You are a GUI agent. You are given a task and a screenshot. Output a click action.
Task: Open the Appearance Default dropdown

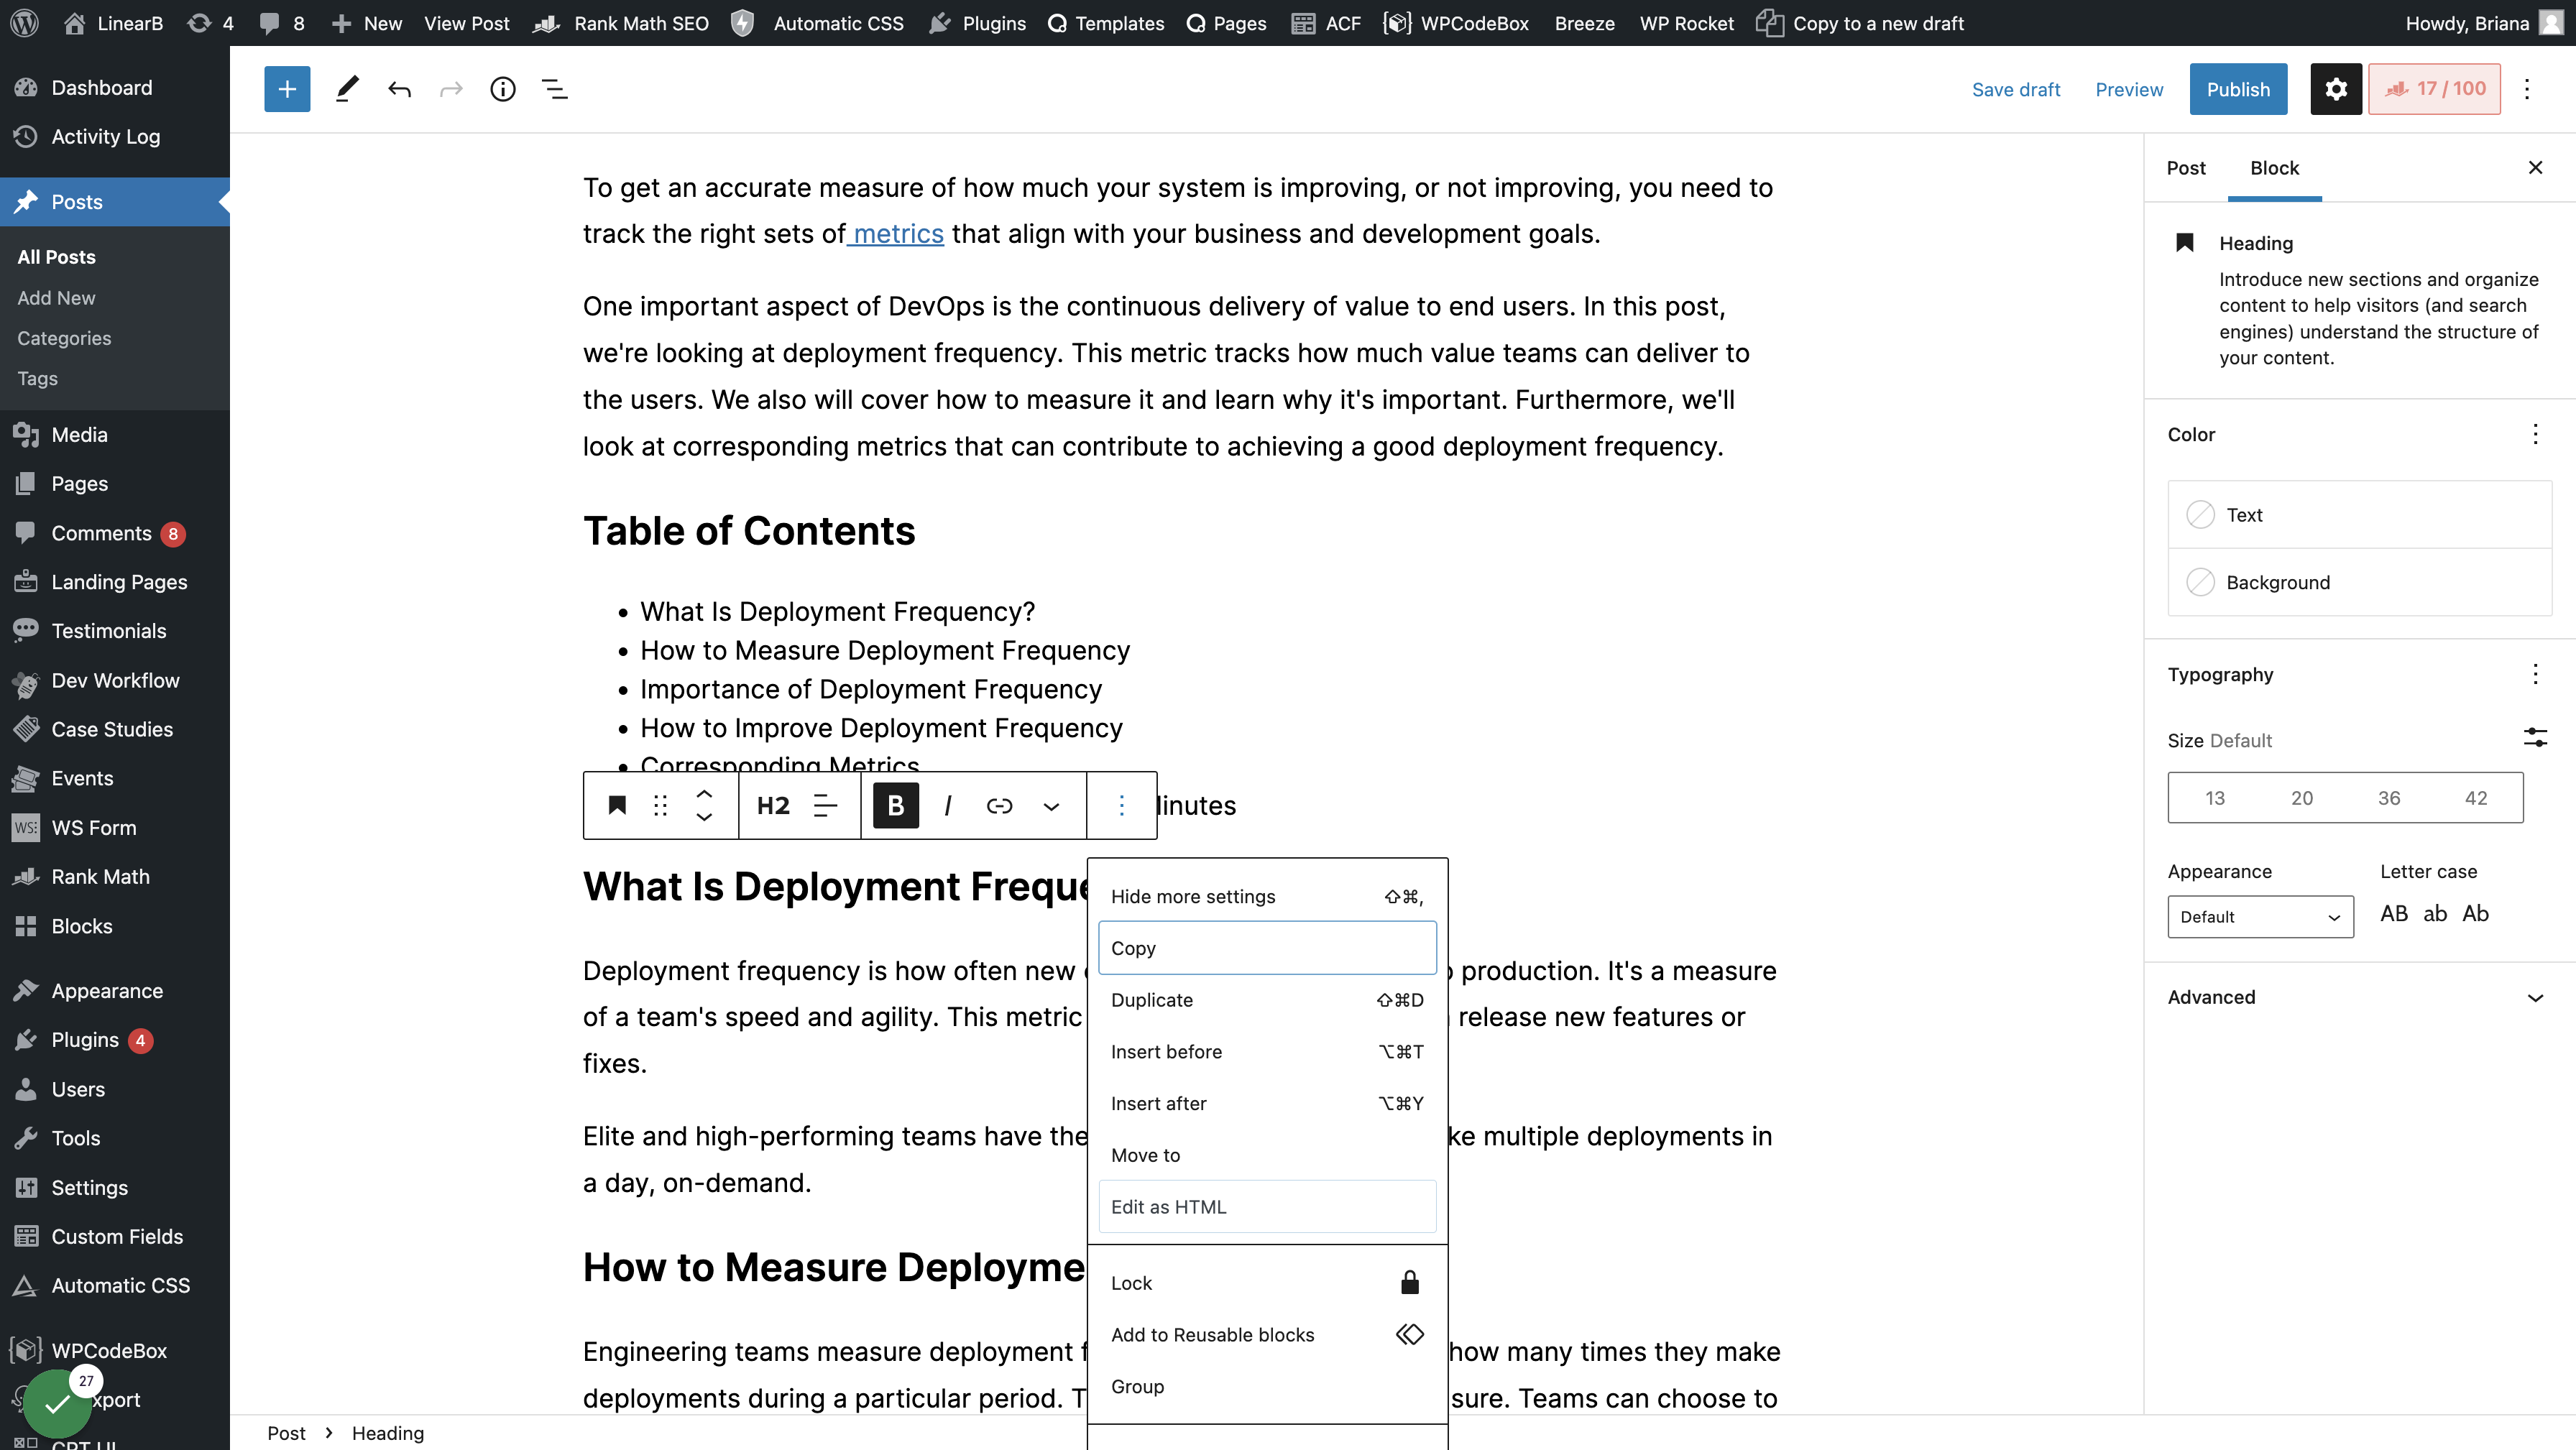(2260, 917)
